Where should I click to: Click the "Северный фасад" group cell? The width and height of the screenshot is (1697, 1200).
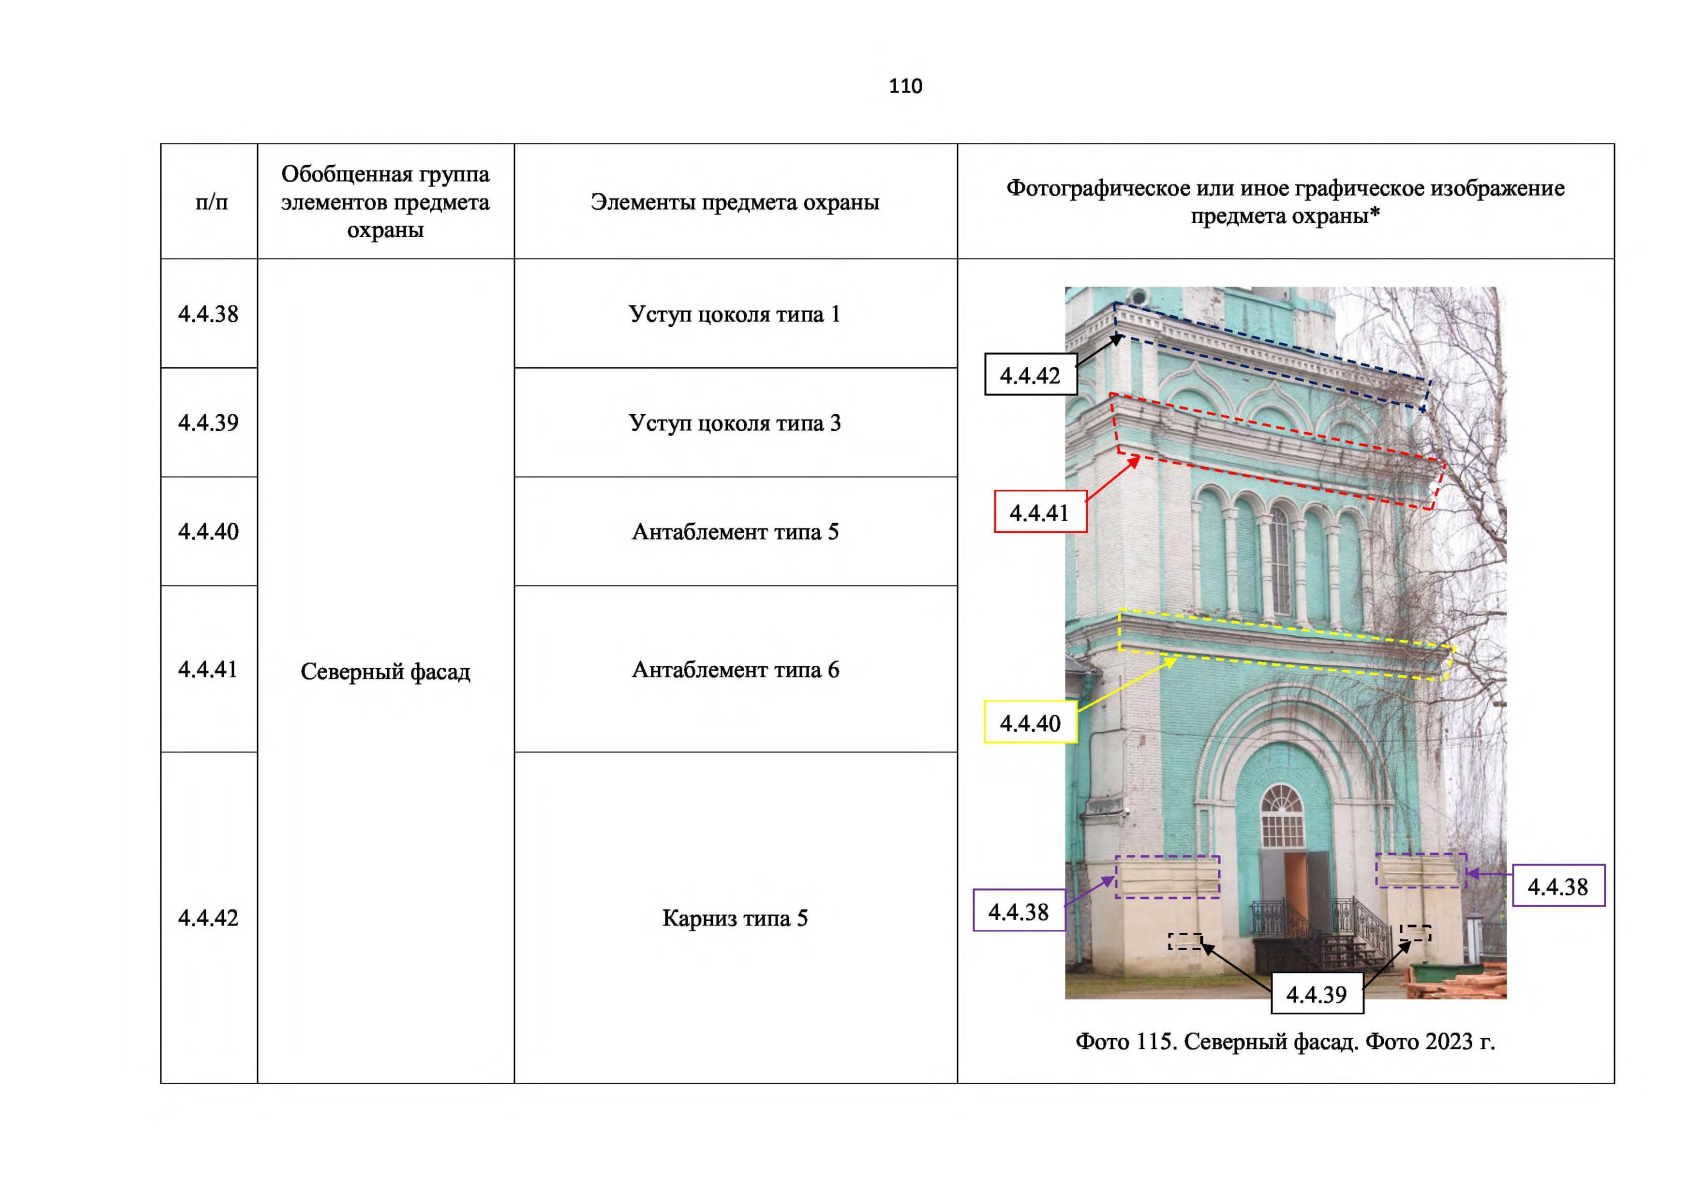coord(385,672)
